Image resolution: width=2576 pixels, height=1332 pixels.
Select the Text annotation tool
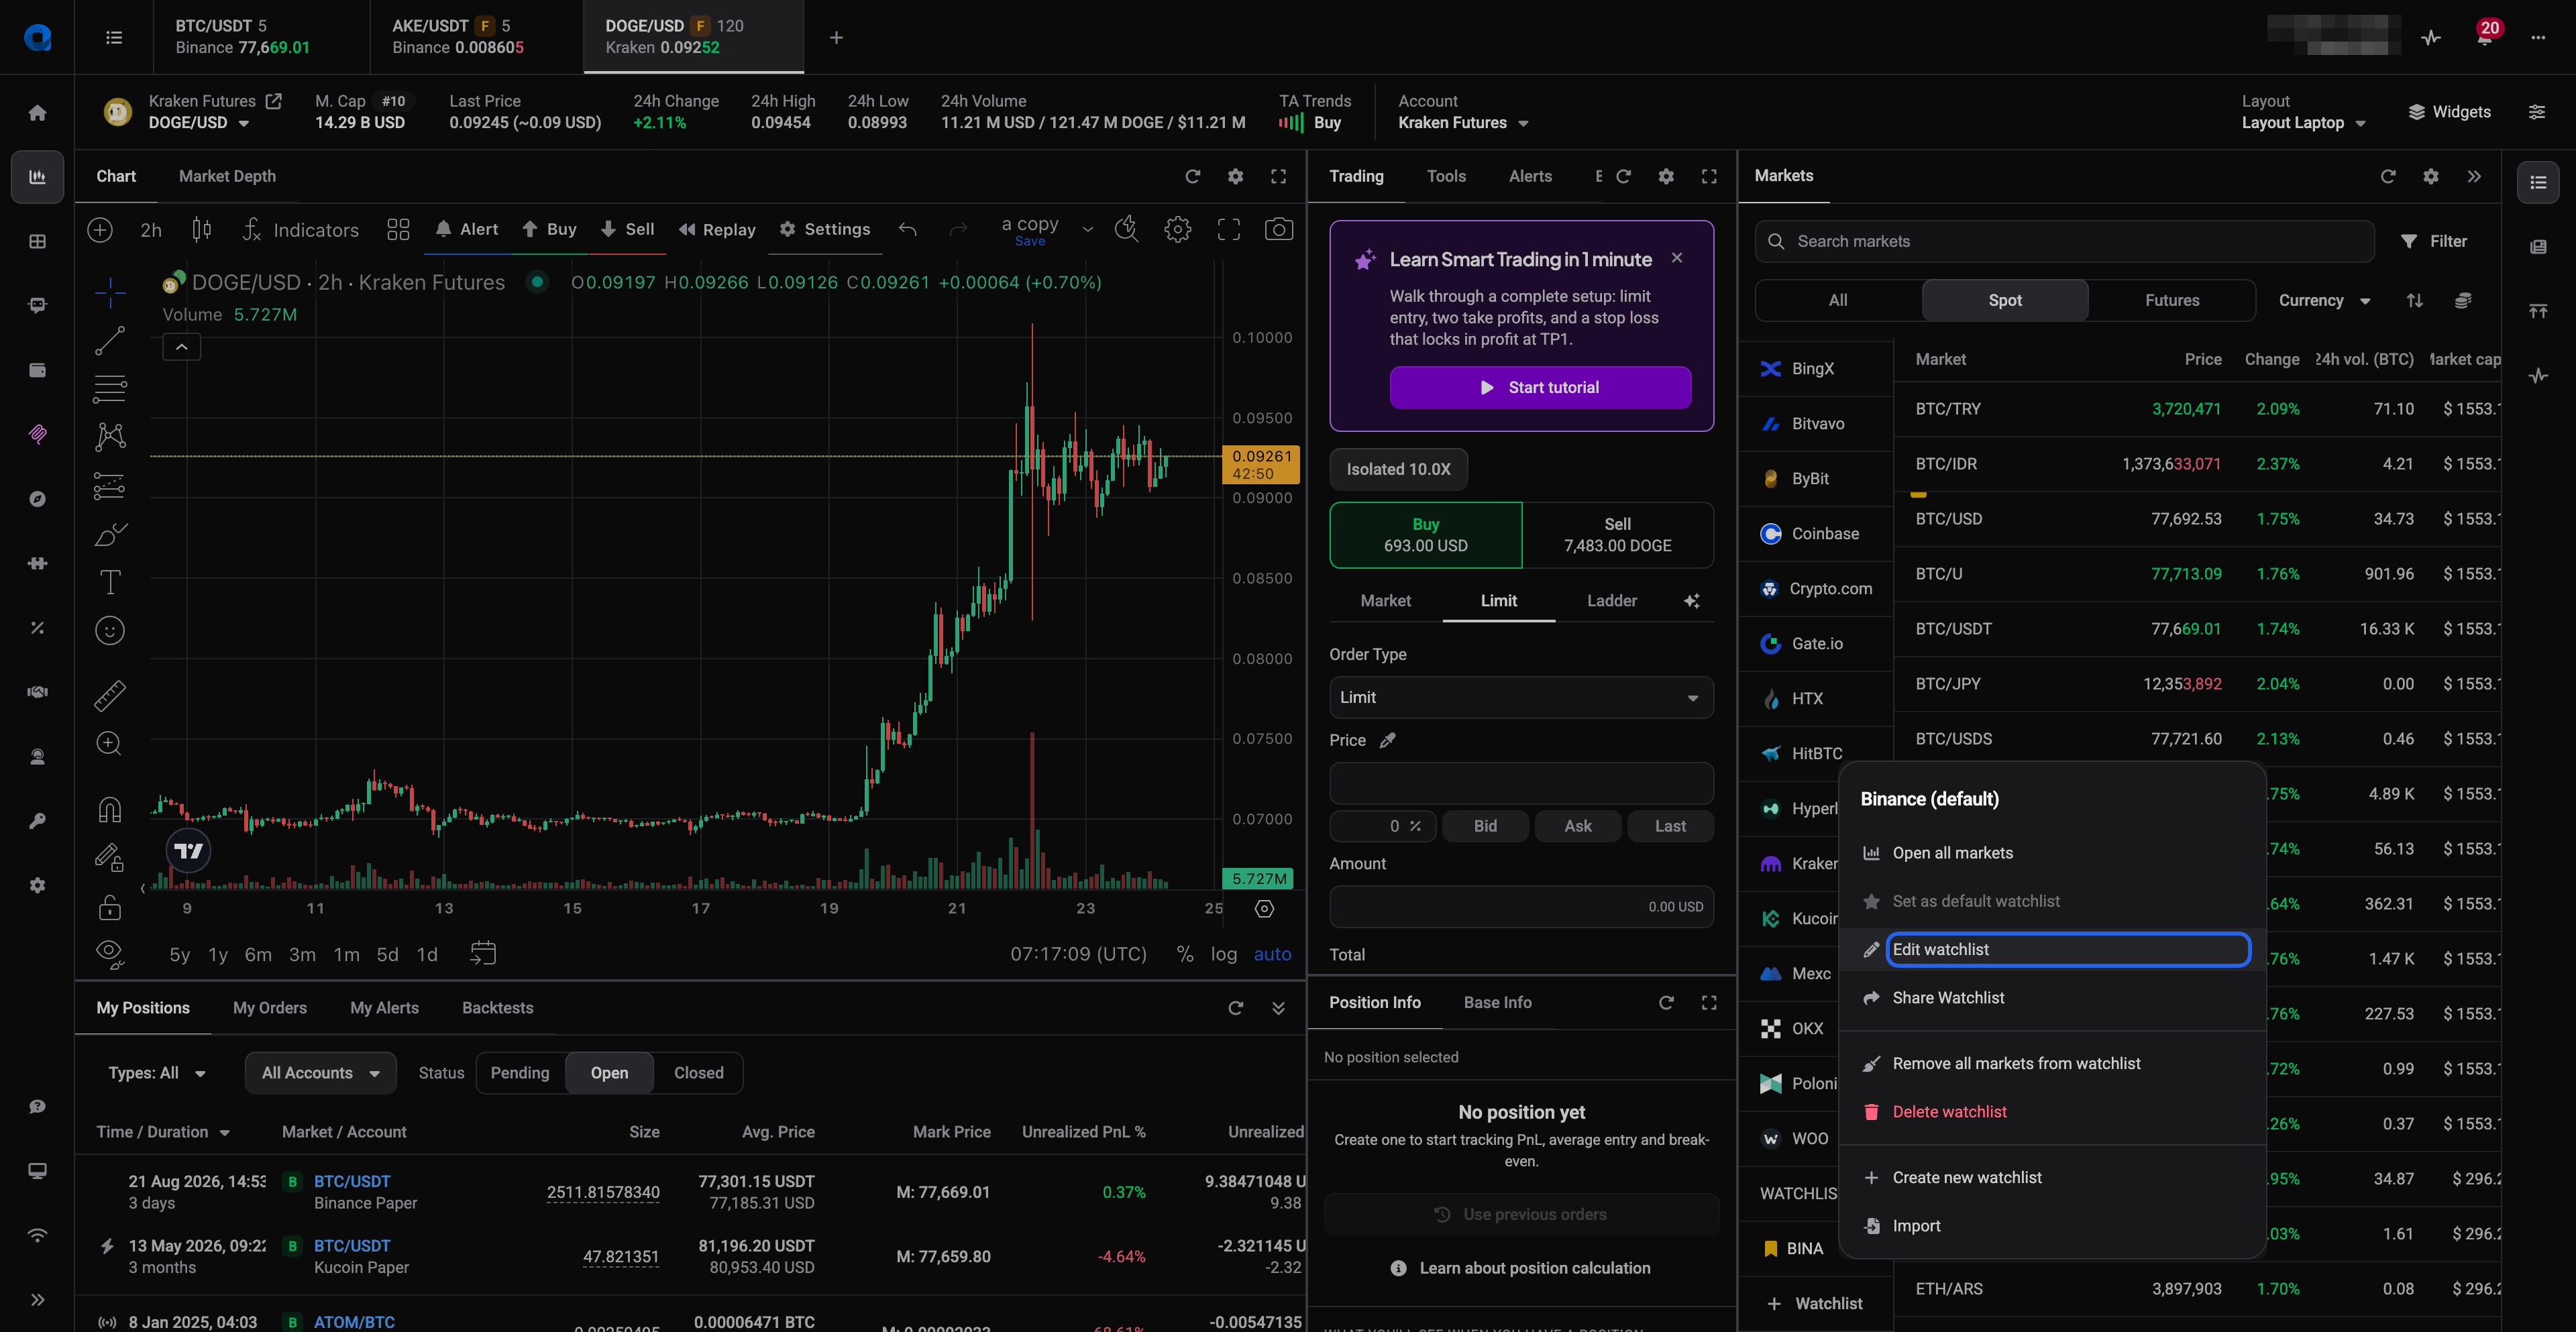tap(110, 582)
